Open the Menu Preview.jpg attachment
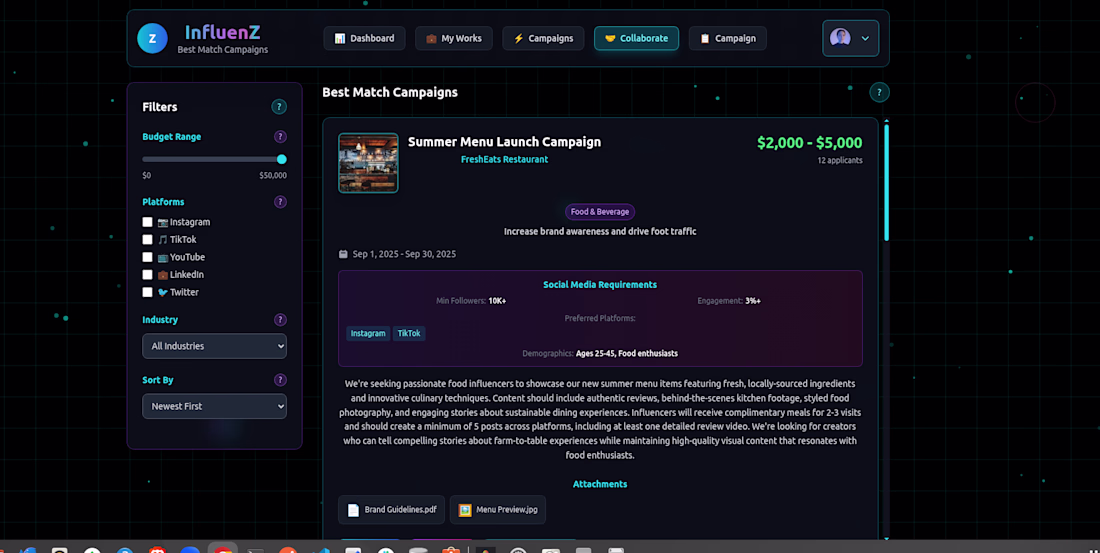The height and width of the screenshot is (553, 1100). [498, 509]
